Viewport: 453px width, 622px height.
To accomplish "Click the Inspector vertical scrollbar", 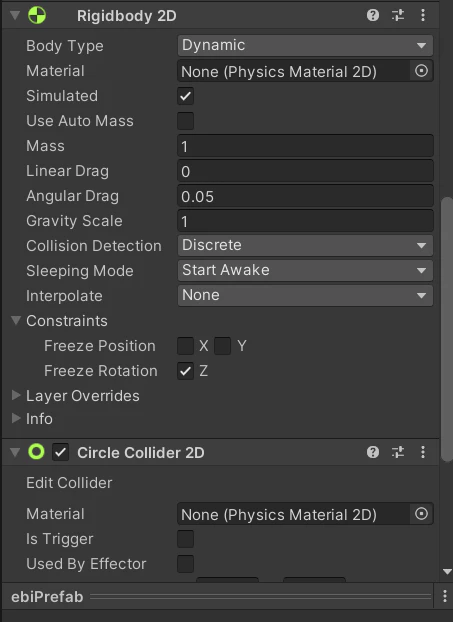I will click(447, 329).
